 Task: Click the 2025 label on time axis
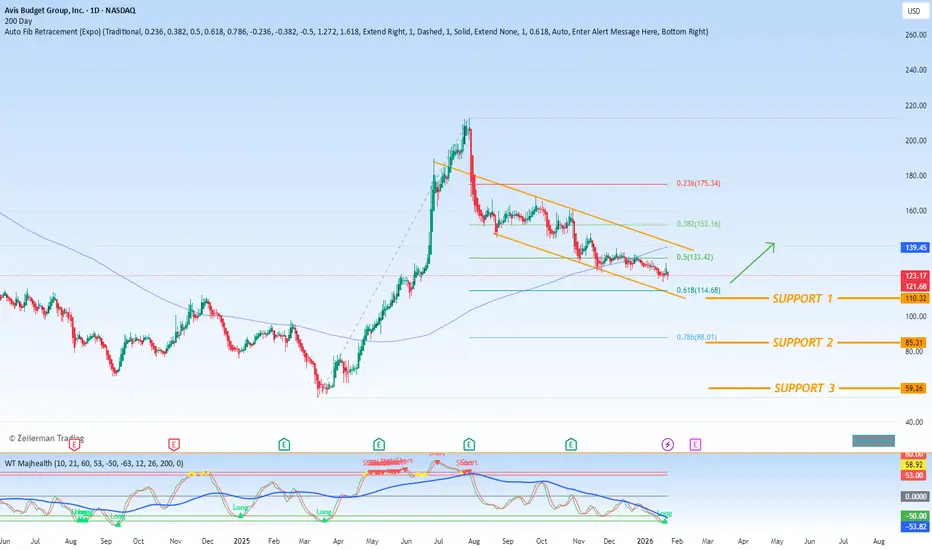[x=241, y=541]
